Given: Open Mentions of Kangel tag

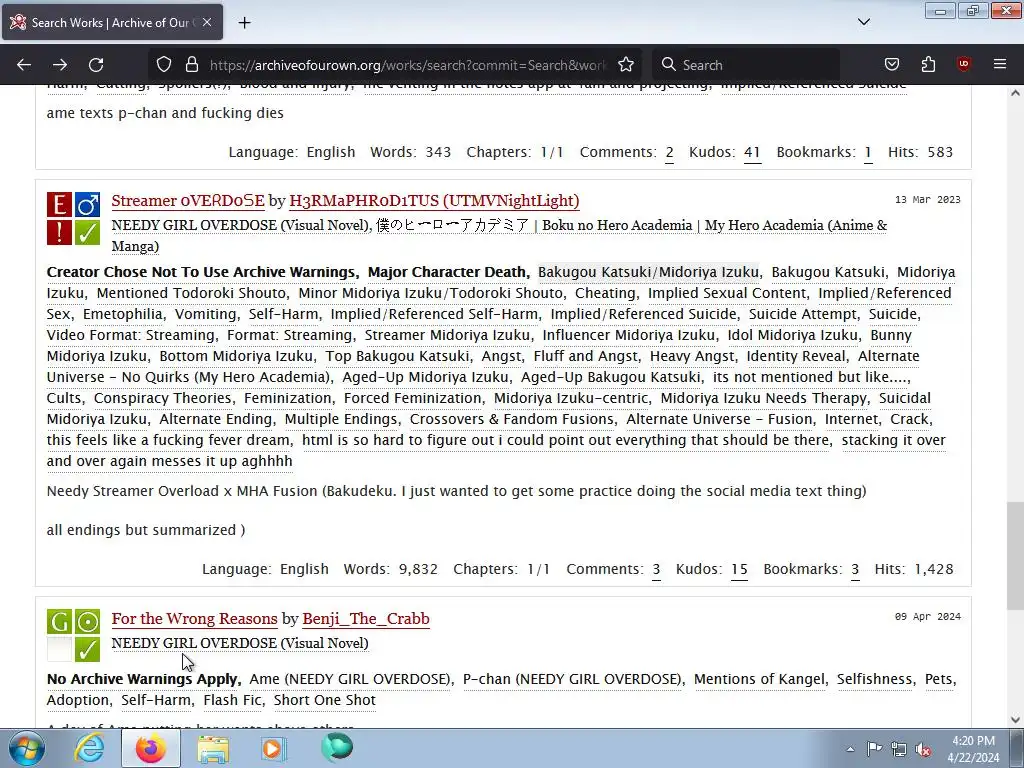Looking at the screenshot, I should 759,679.
